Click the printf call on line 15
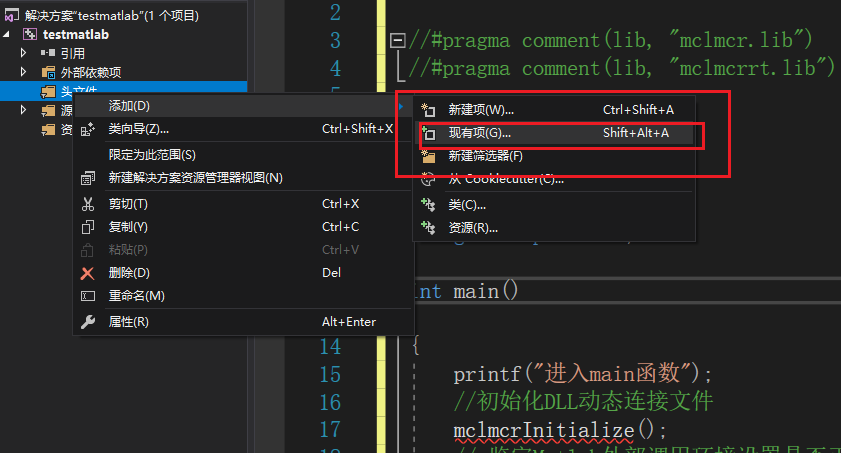The width and height of the screenshot is (841, 453). (583, 374)
